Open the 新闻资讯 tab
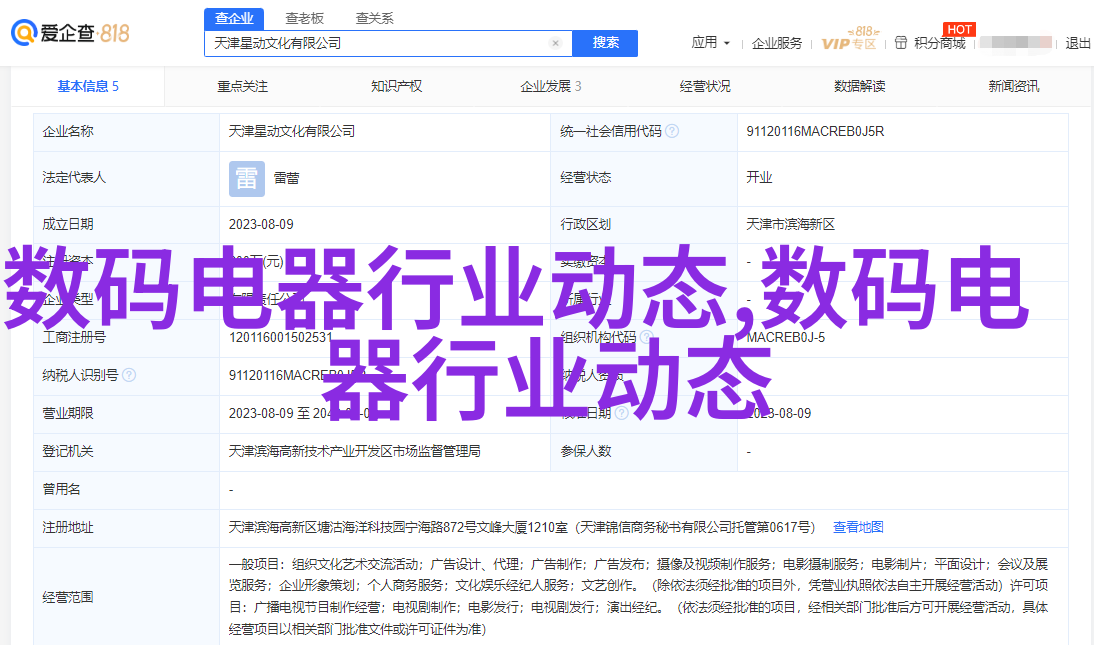Viewport: 1094px width, 645px height. pos(1014,86)
